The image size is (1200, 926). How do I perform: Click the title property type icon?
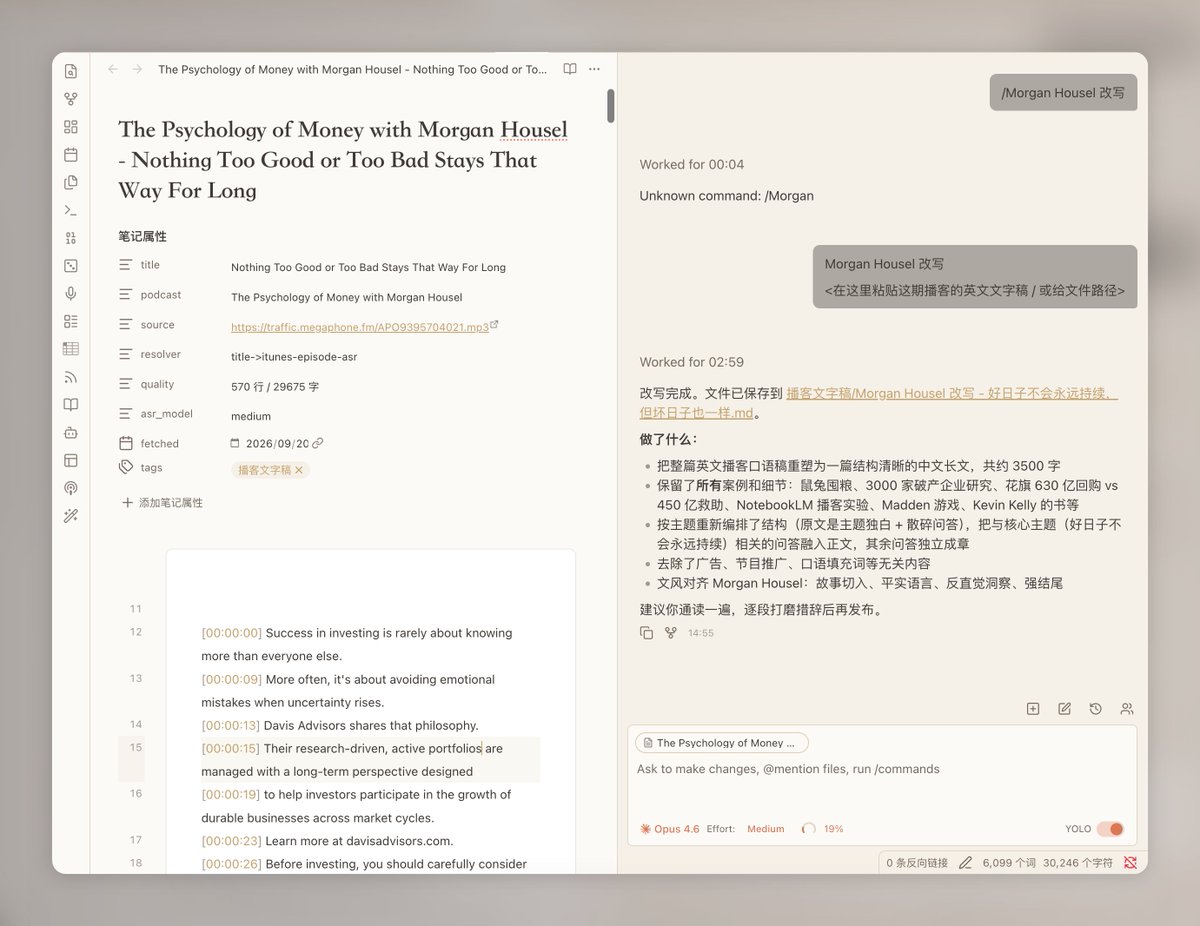(125, 265)
